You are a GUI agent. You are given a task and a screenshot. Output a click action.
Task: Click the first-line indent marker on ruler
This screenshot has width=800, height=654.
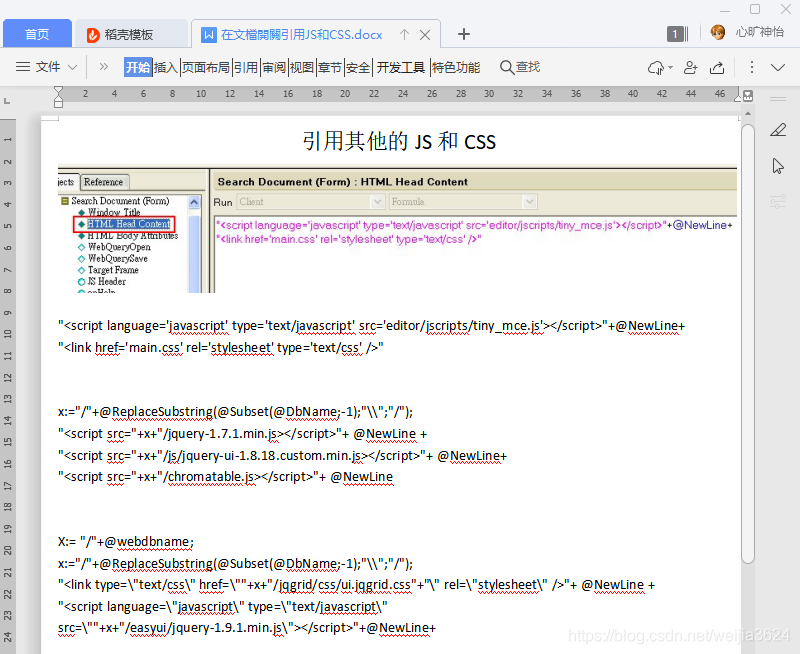coord(58,91)
